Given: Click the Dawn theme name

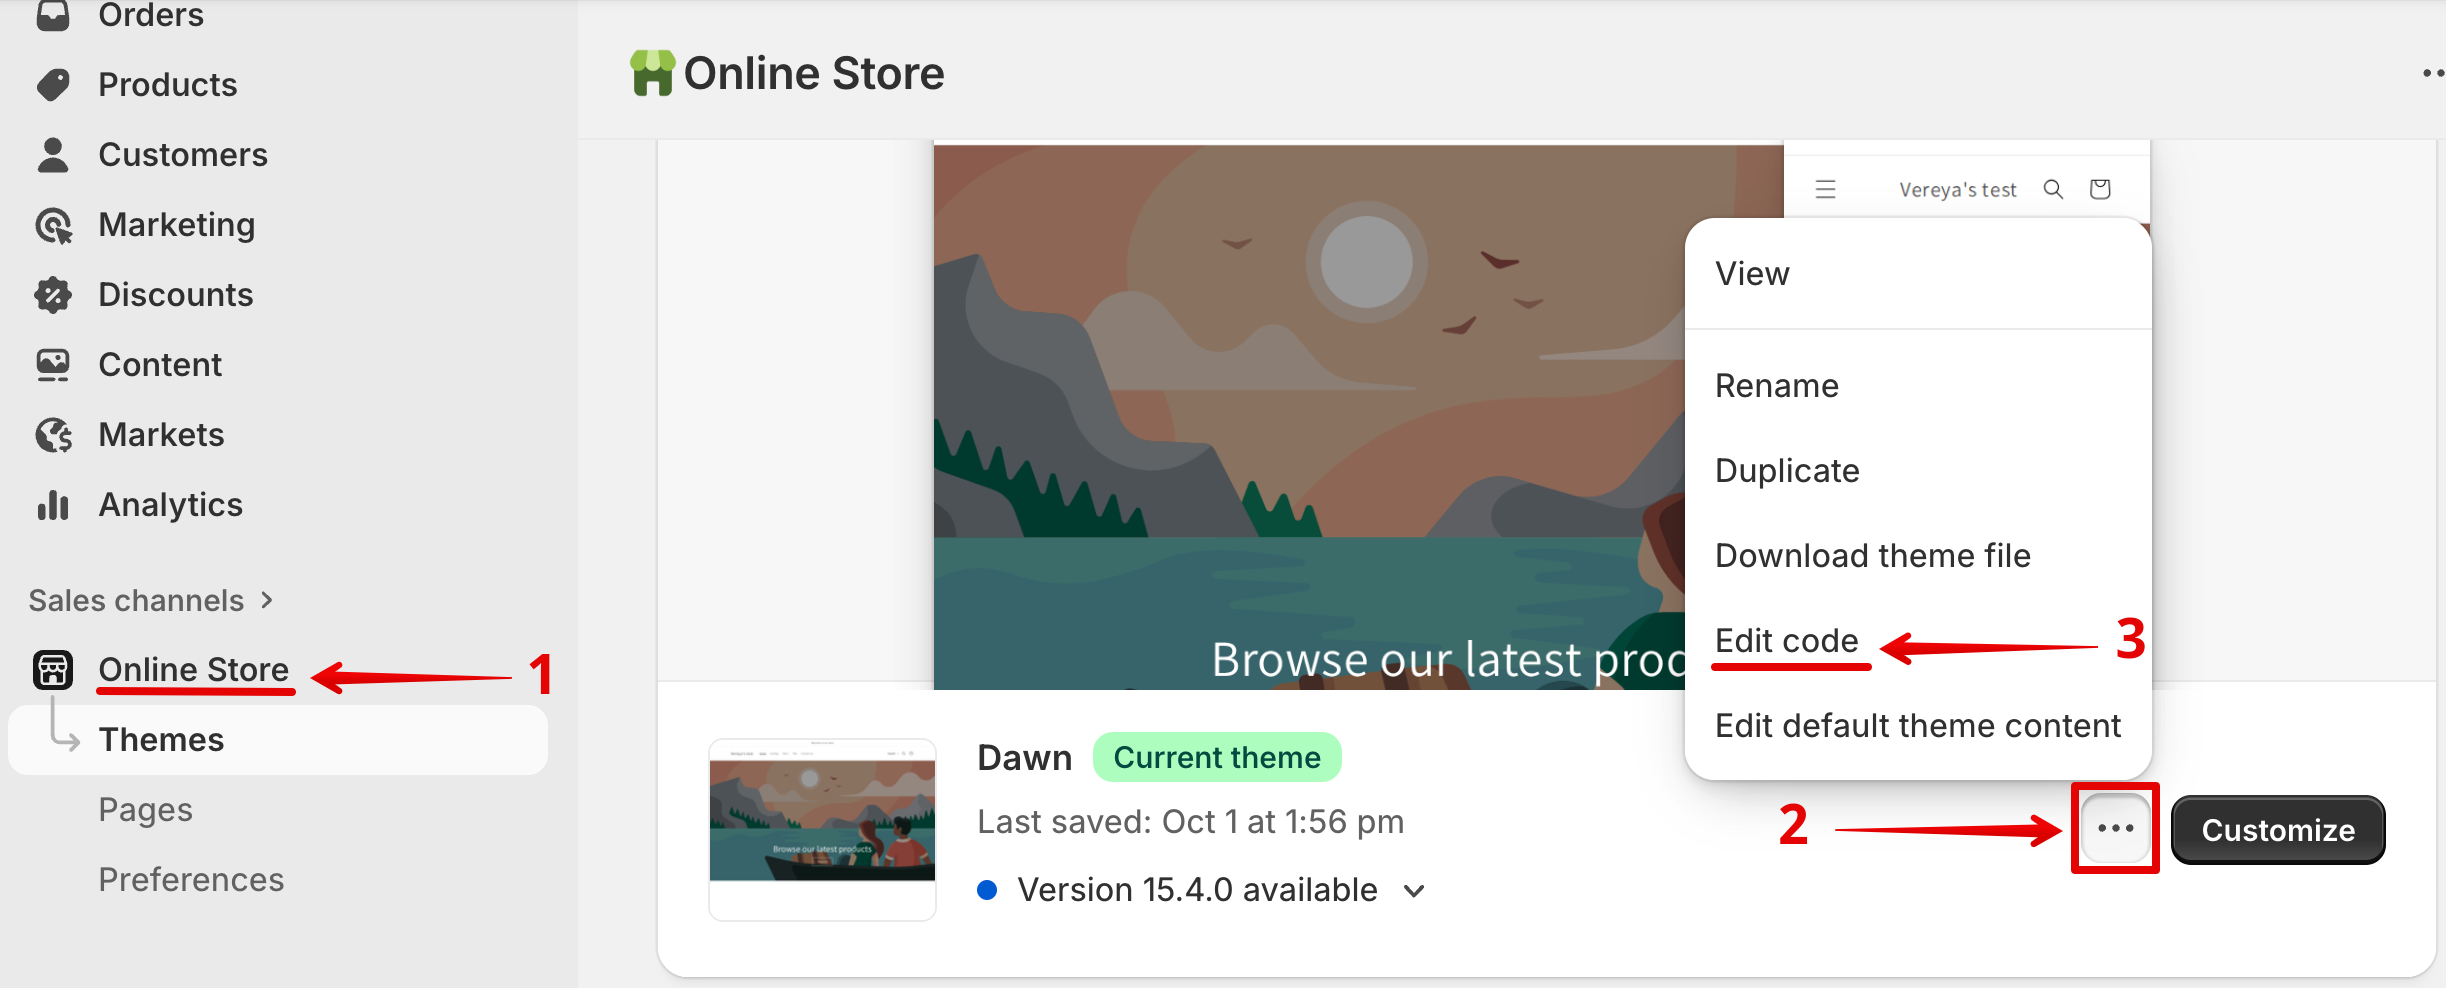Looking at the screenshot, I should 1024,758.
